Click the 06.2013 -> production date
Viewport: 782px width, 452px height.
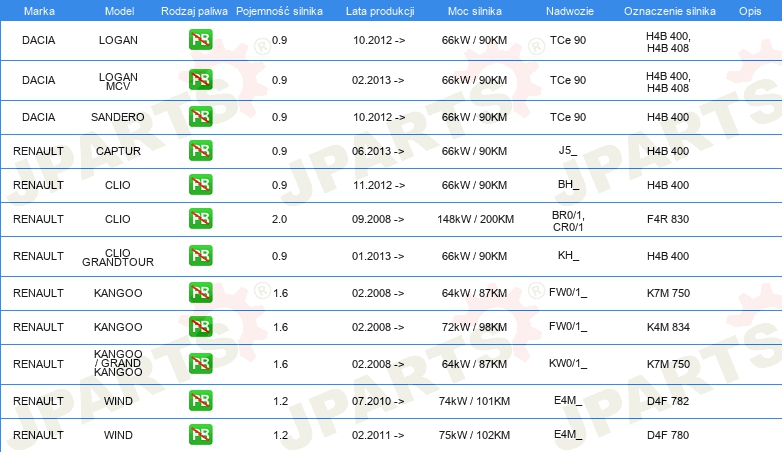(378, 151)
